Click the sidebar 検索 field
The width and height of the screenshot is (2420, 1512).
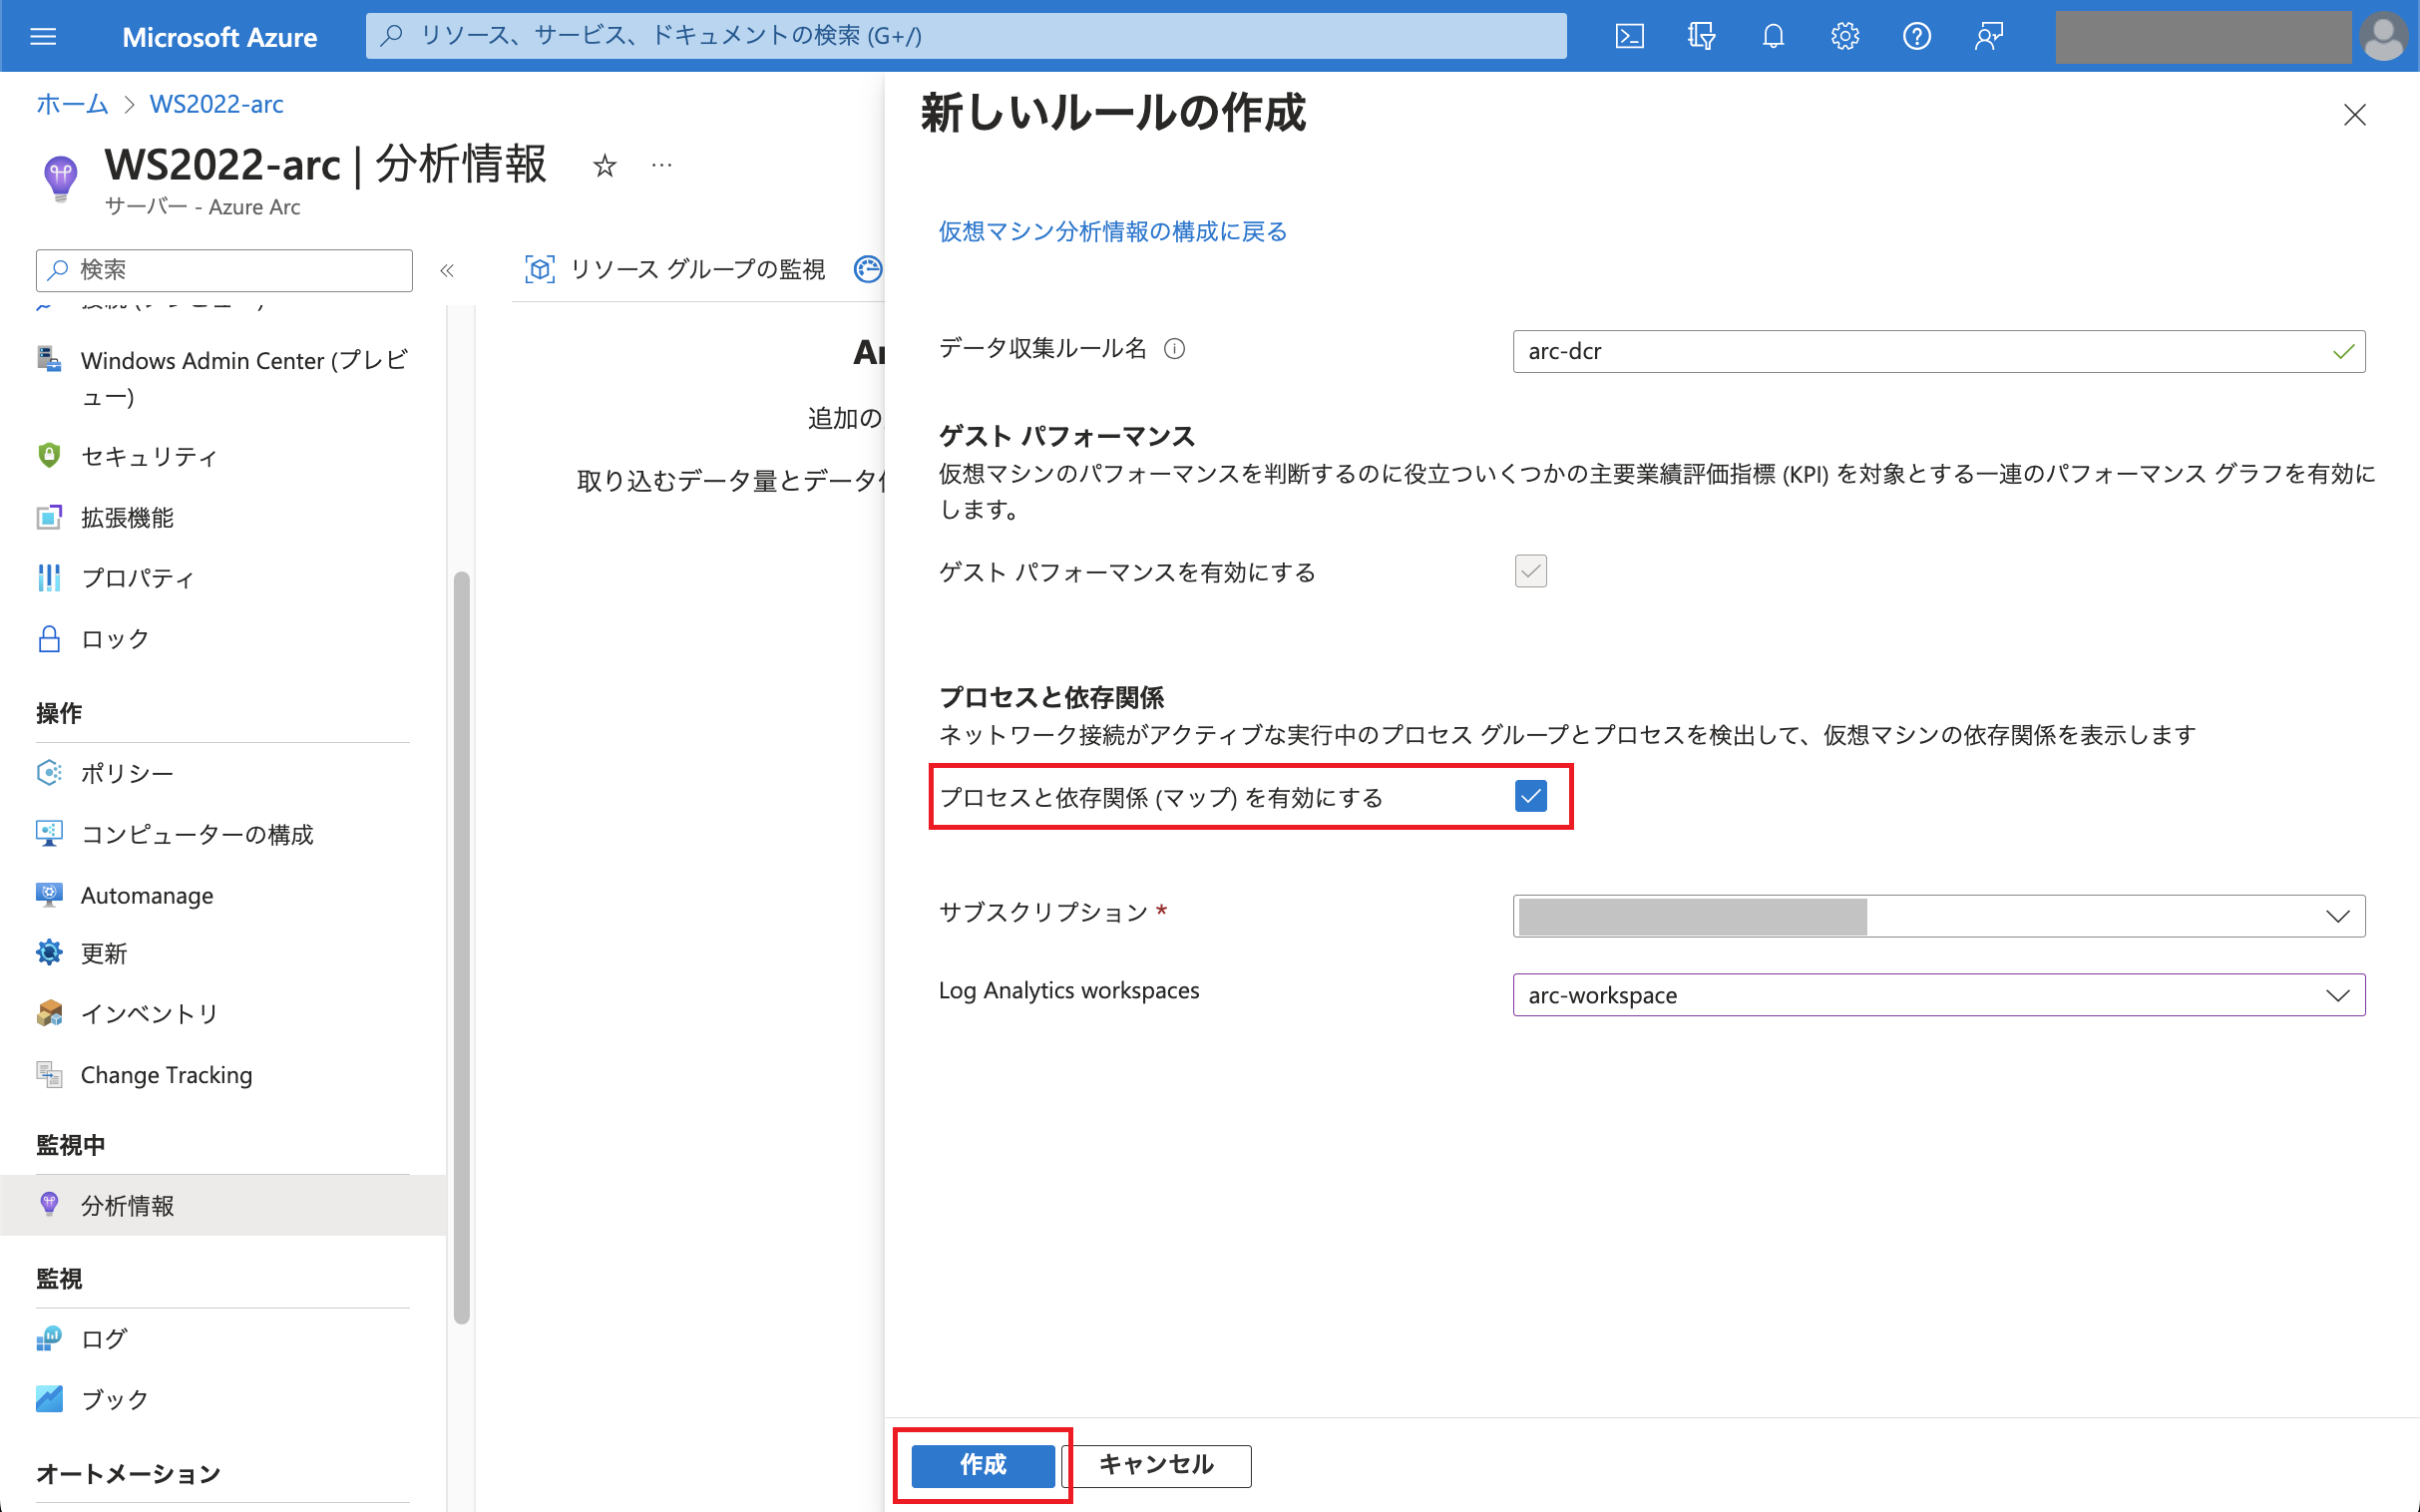click(224, 270)
